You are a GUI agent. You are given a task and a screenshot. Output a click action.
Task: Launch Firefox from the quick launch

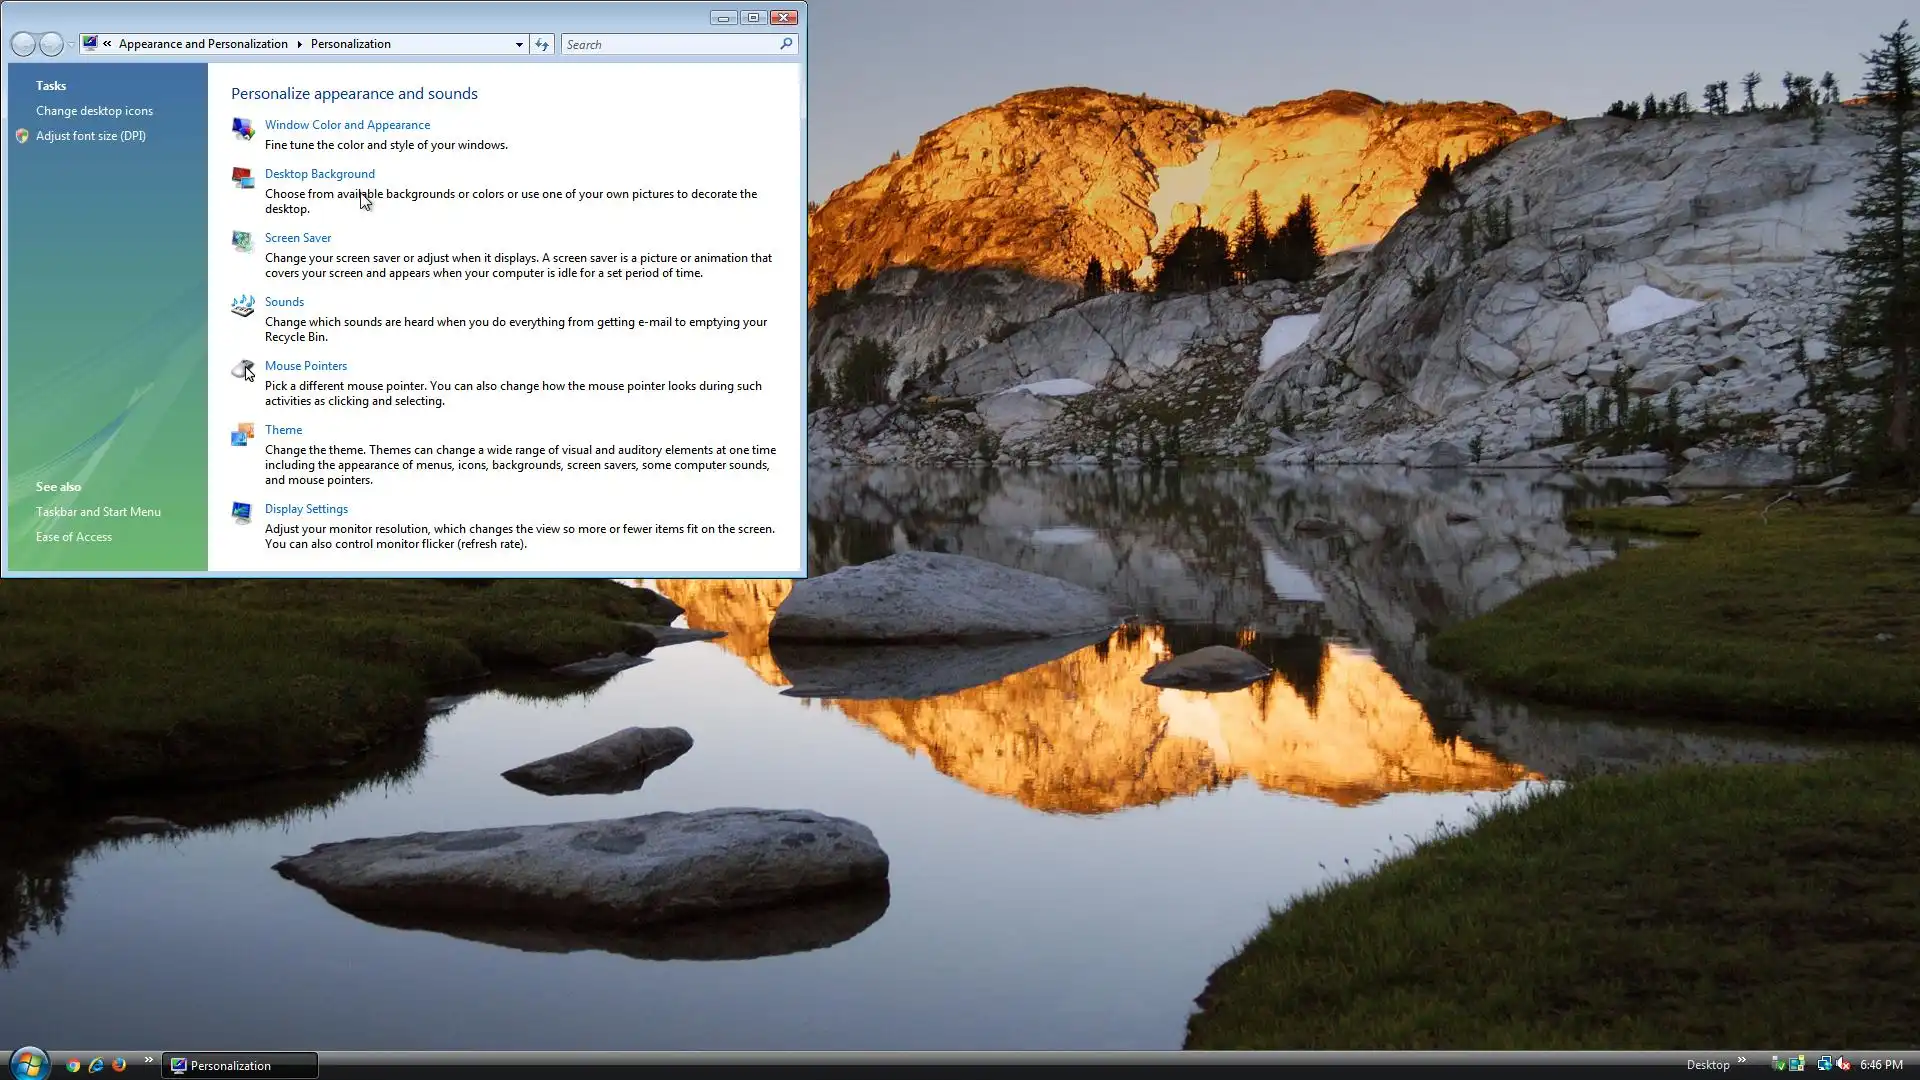pos(119,1065)
